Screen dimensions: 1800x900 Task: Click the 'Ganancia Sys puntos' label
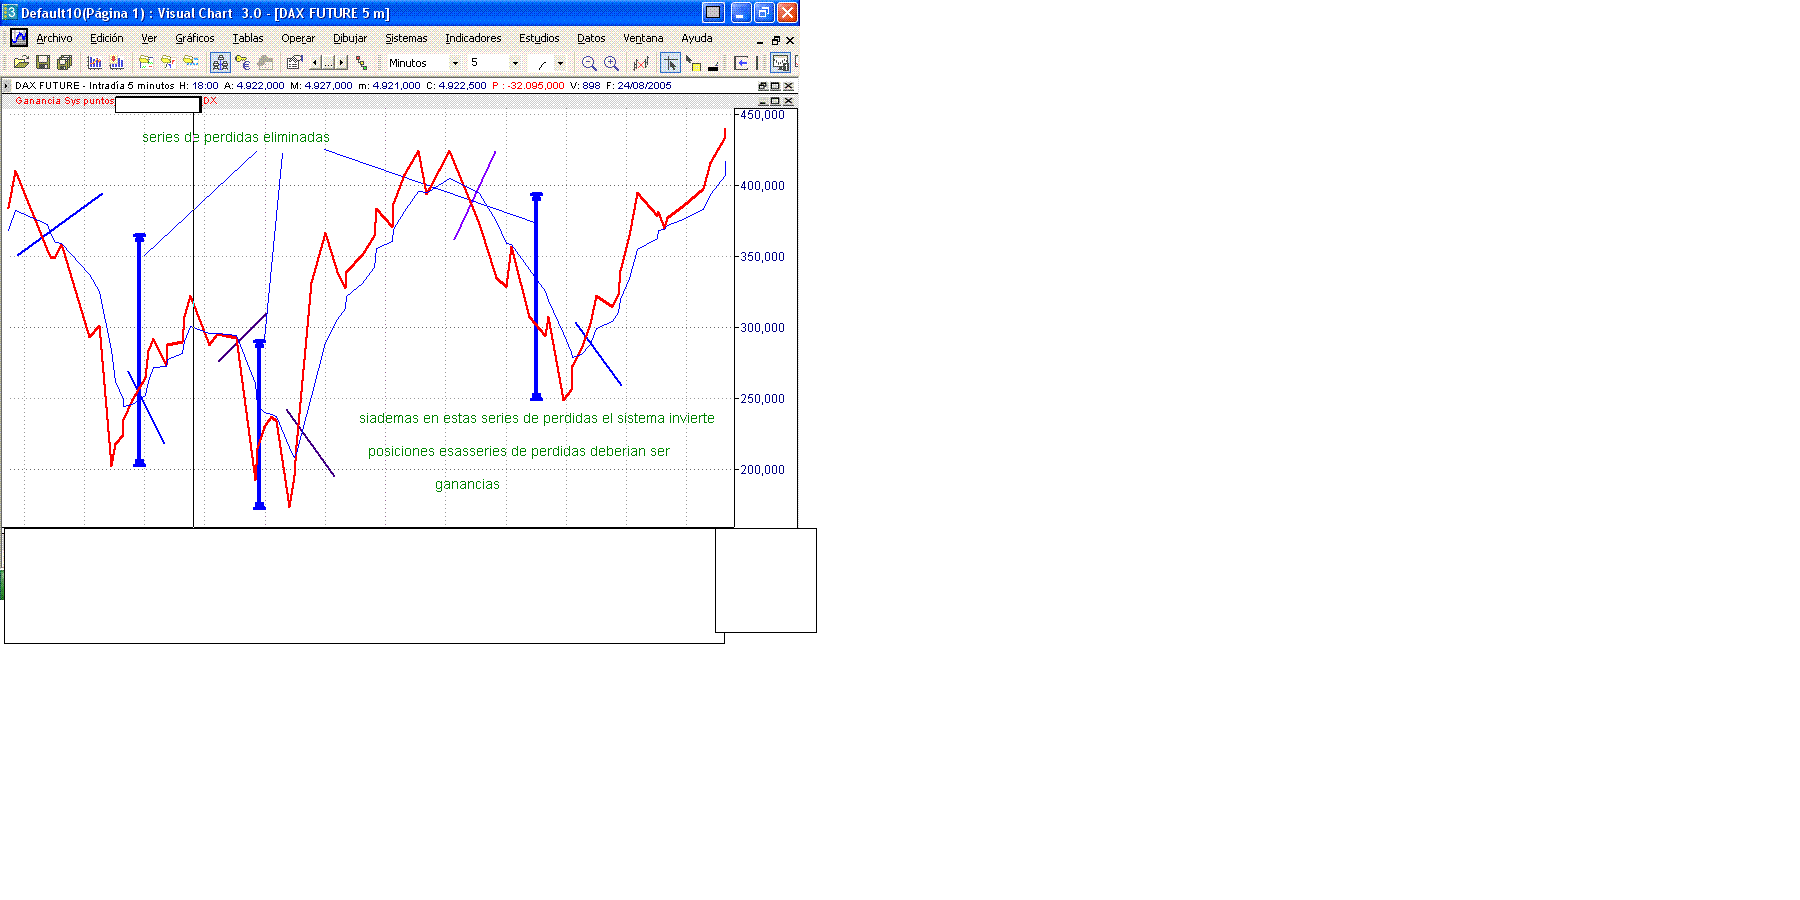click(64, 101)
